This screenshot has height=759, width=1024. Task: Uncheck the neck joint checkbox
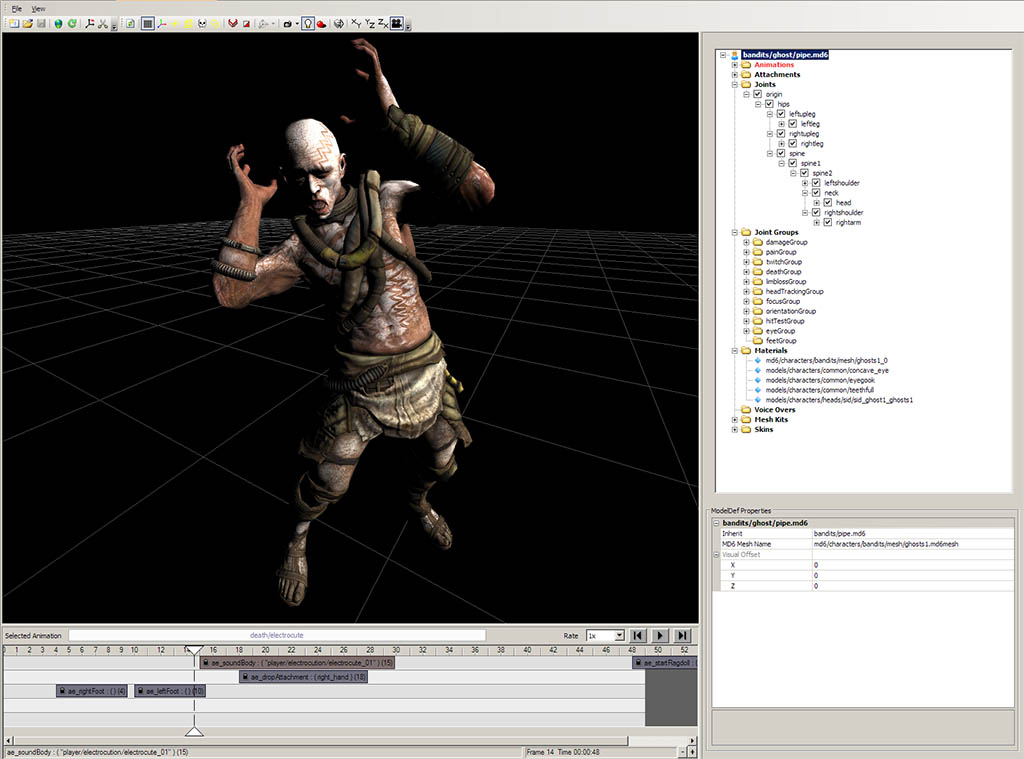[816, 193]
